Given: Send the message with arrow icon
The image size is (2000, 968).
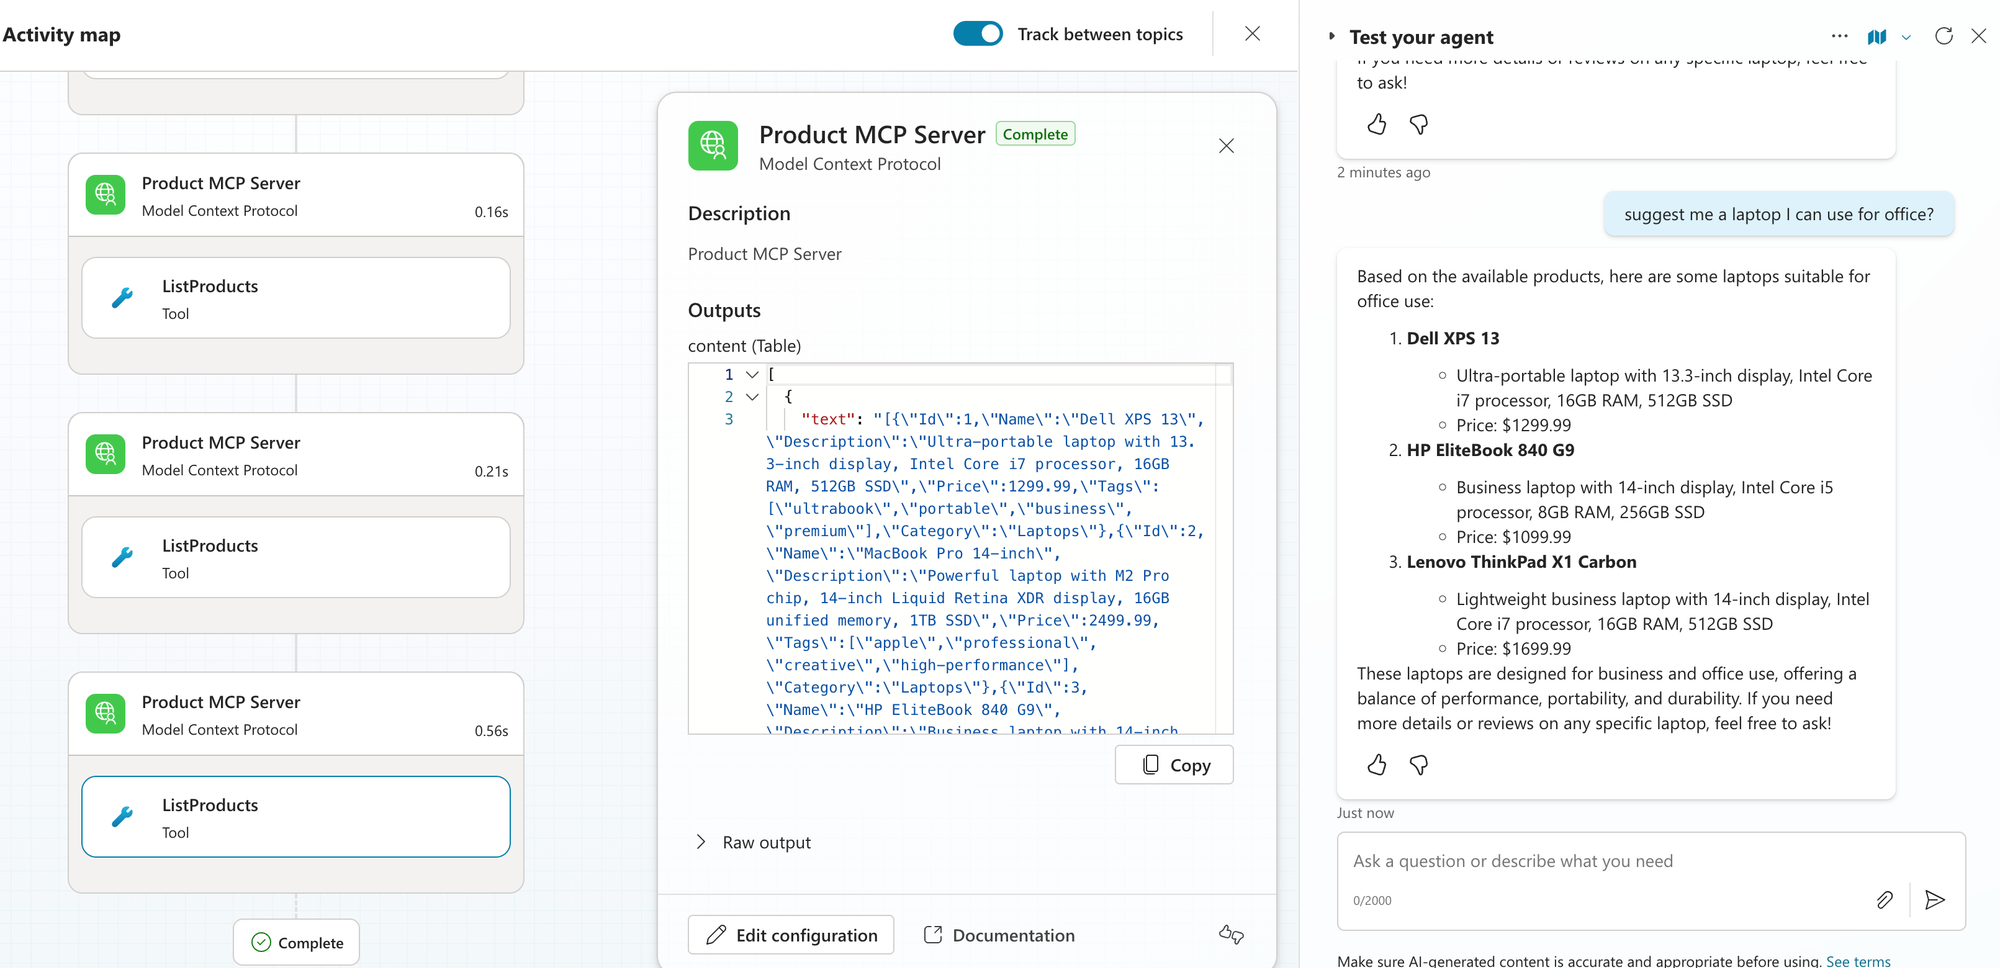Looking at the screenshot, I should (1935, 900).
